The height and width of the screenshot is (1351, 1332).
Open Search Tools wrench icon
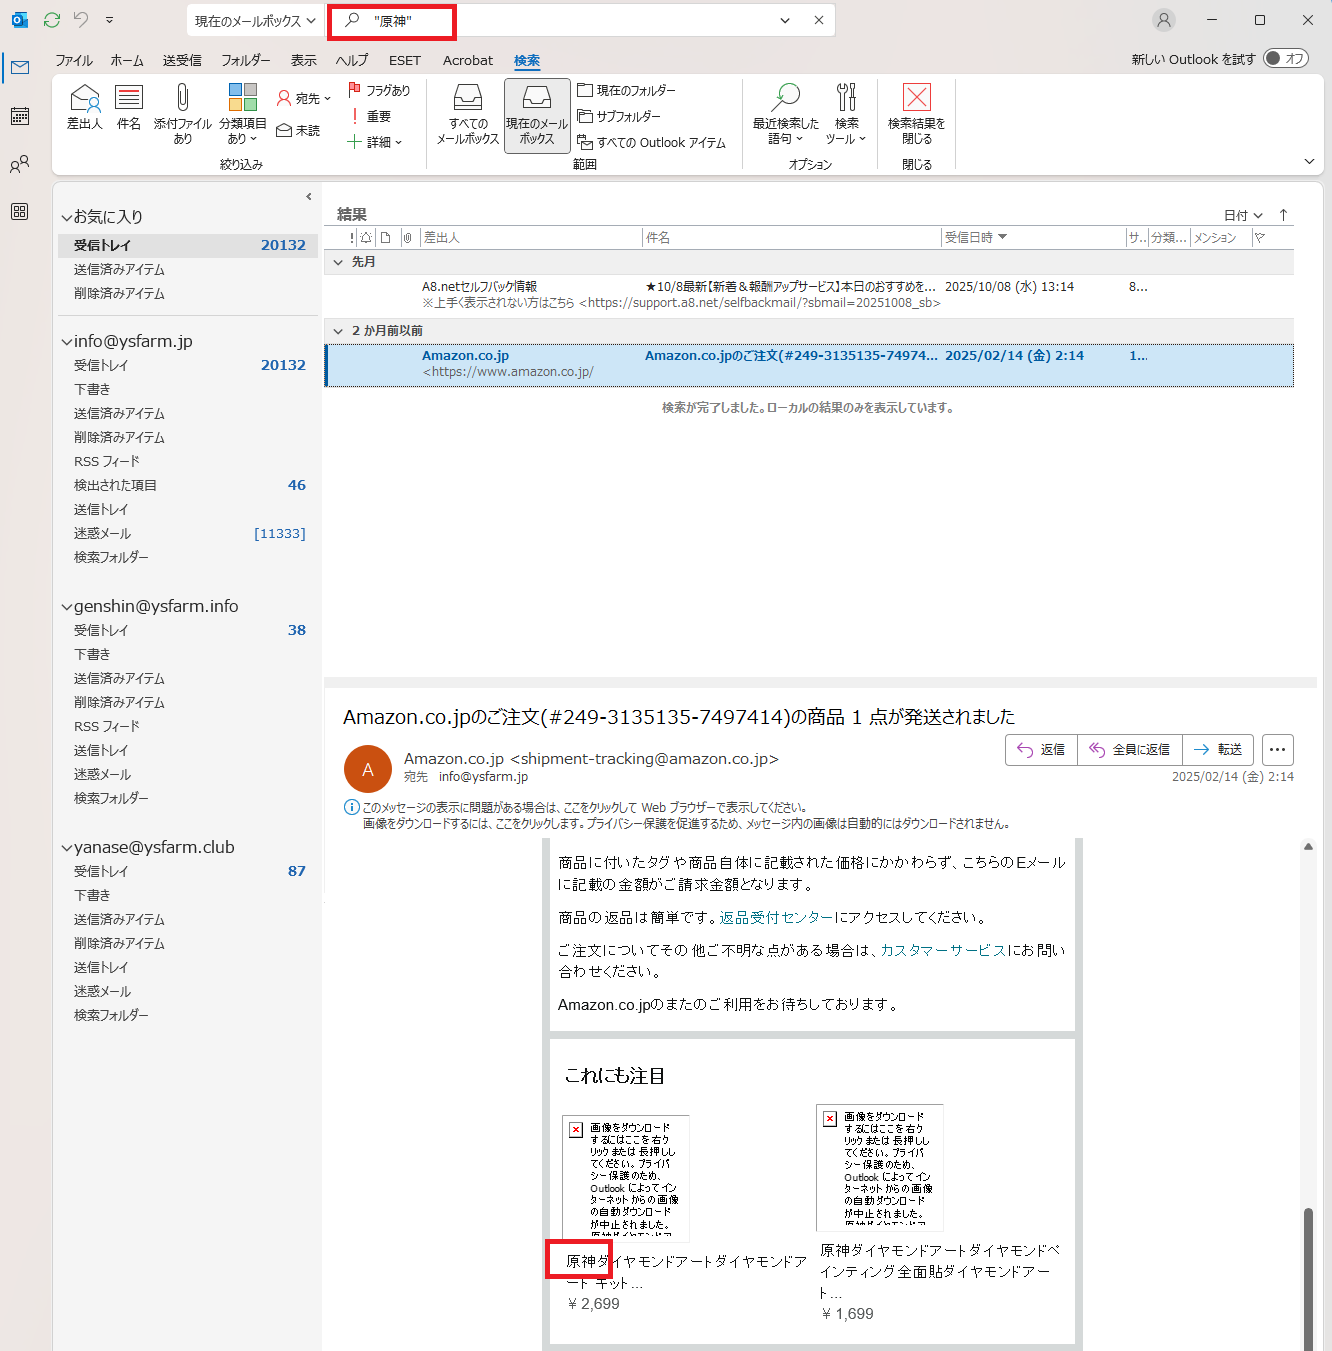(846, 98)
